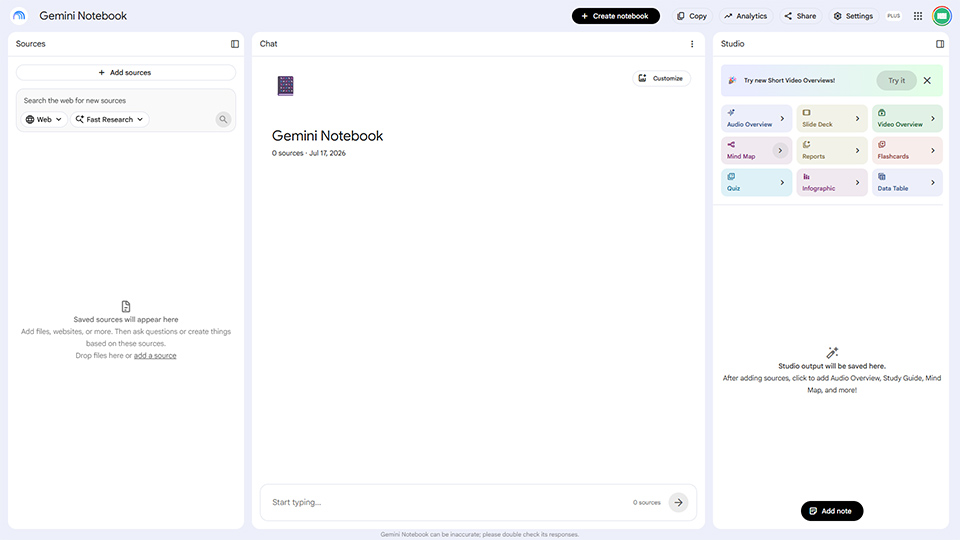Open Analytics
Viewport: 960px width, 540px height.
(x=746, y=16)
